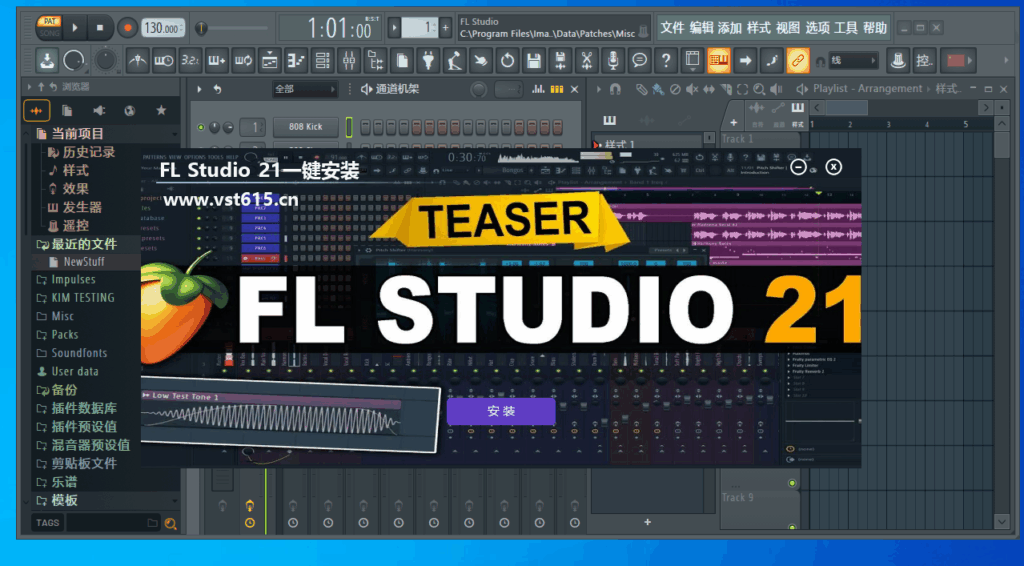This screenshot has height=566, width=1024.
Task: Click the TAGS button
Action: pos(48,523)
